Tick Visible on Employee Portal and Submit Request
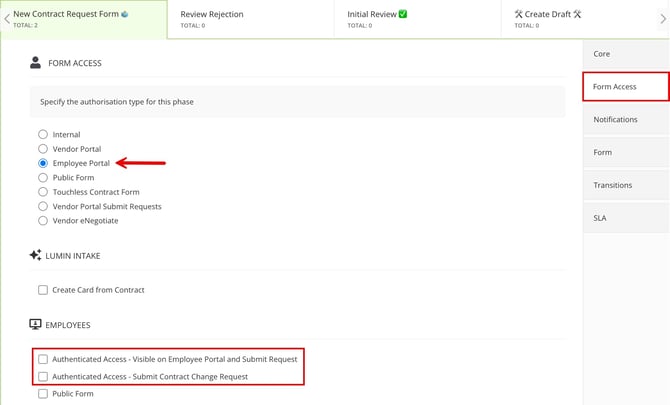670x405 pixels. point(43,359)
